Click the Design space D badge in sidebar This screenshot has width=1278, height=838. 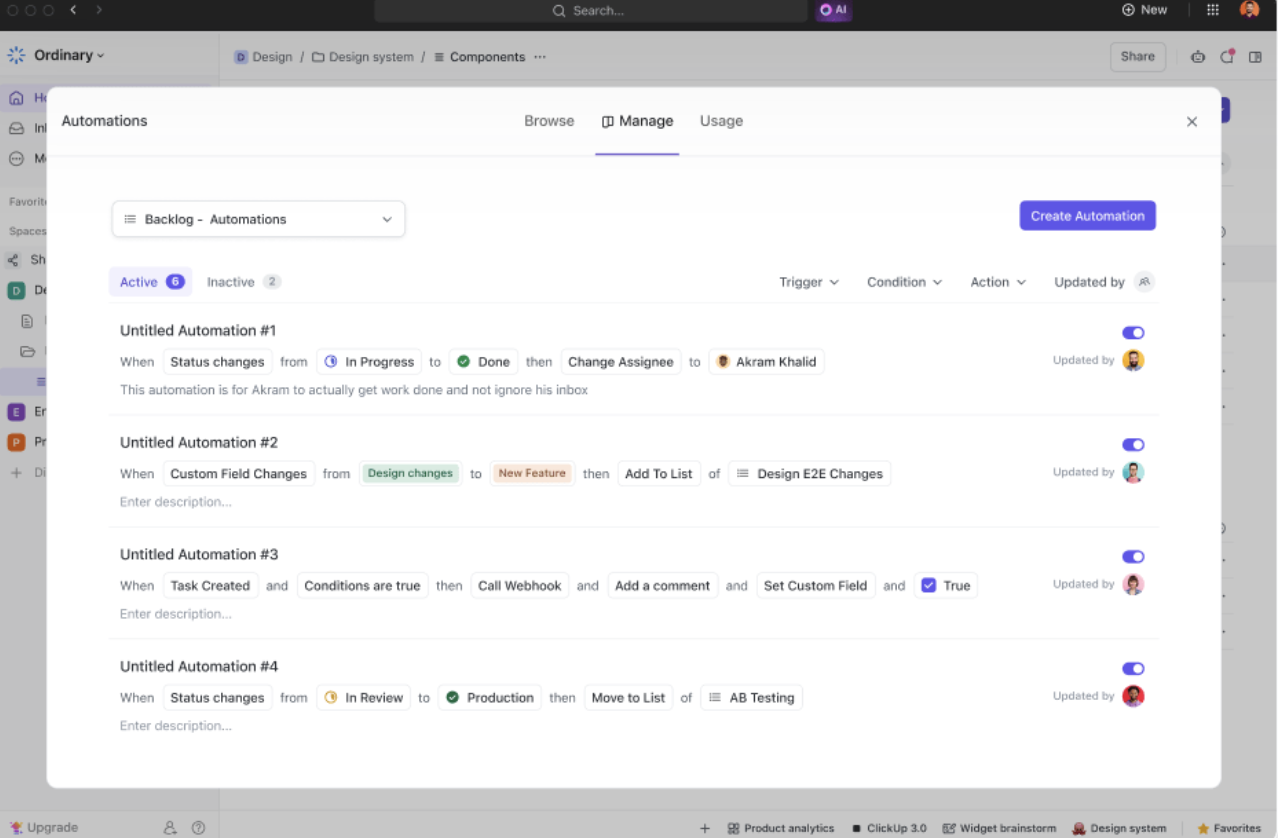coord(16,290)
